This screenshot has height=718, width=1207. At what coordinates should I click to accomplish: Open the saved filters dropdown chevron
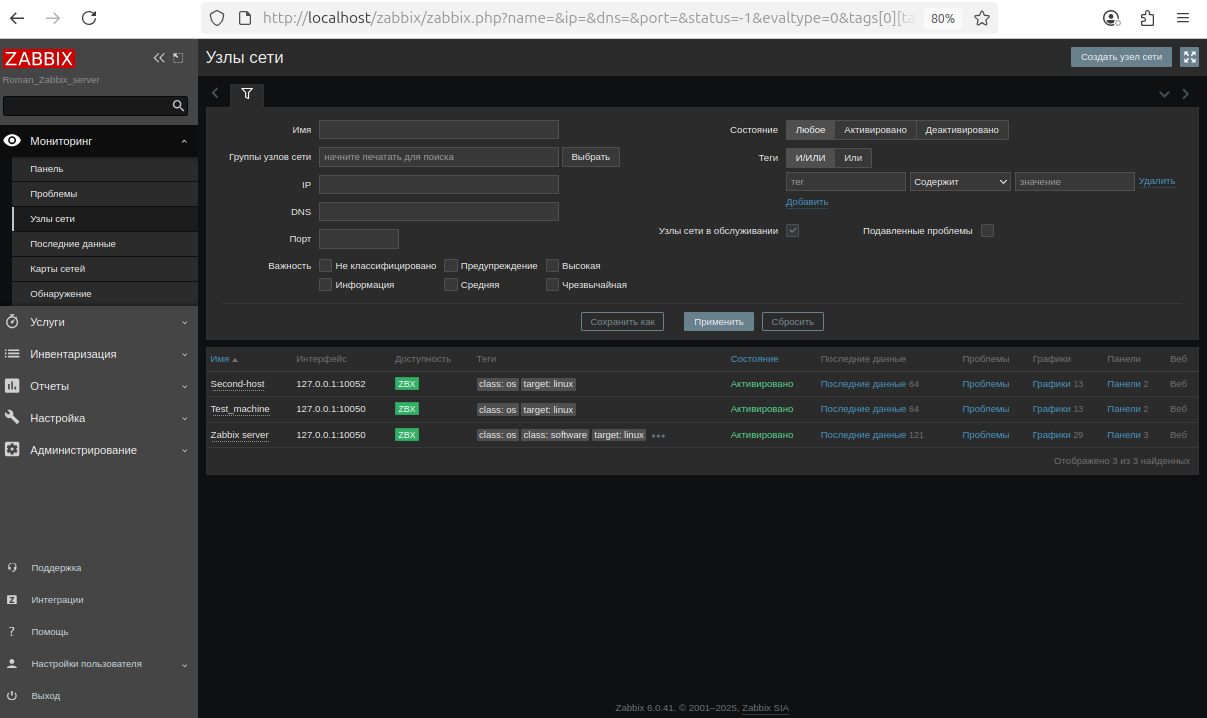click(x=1164, y=94)
